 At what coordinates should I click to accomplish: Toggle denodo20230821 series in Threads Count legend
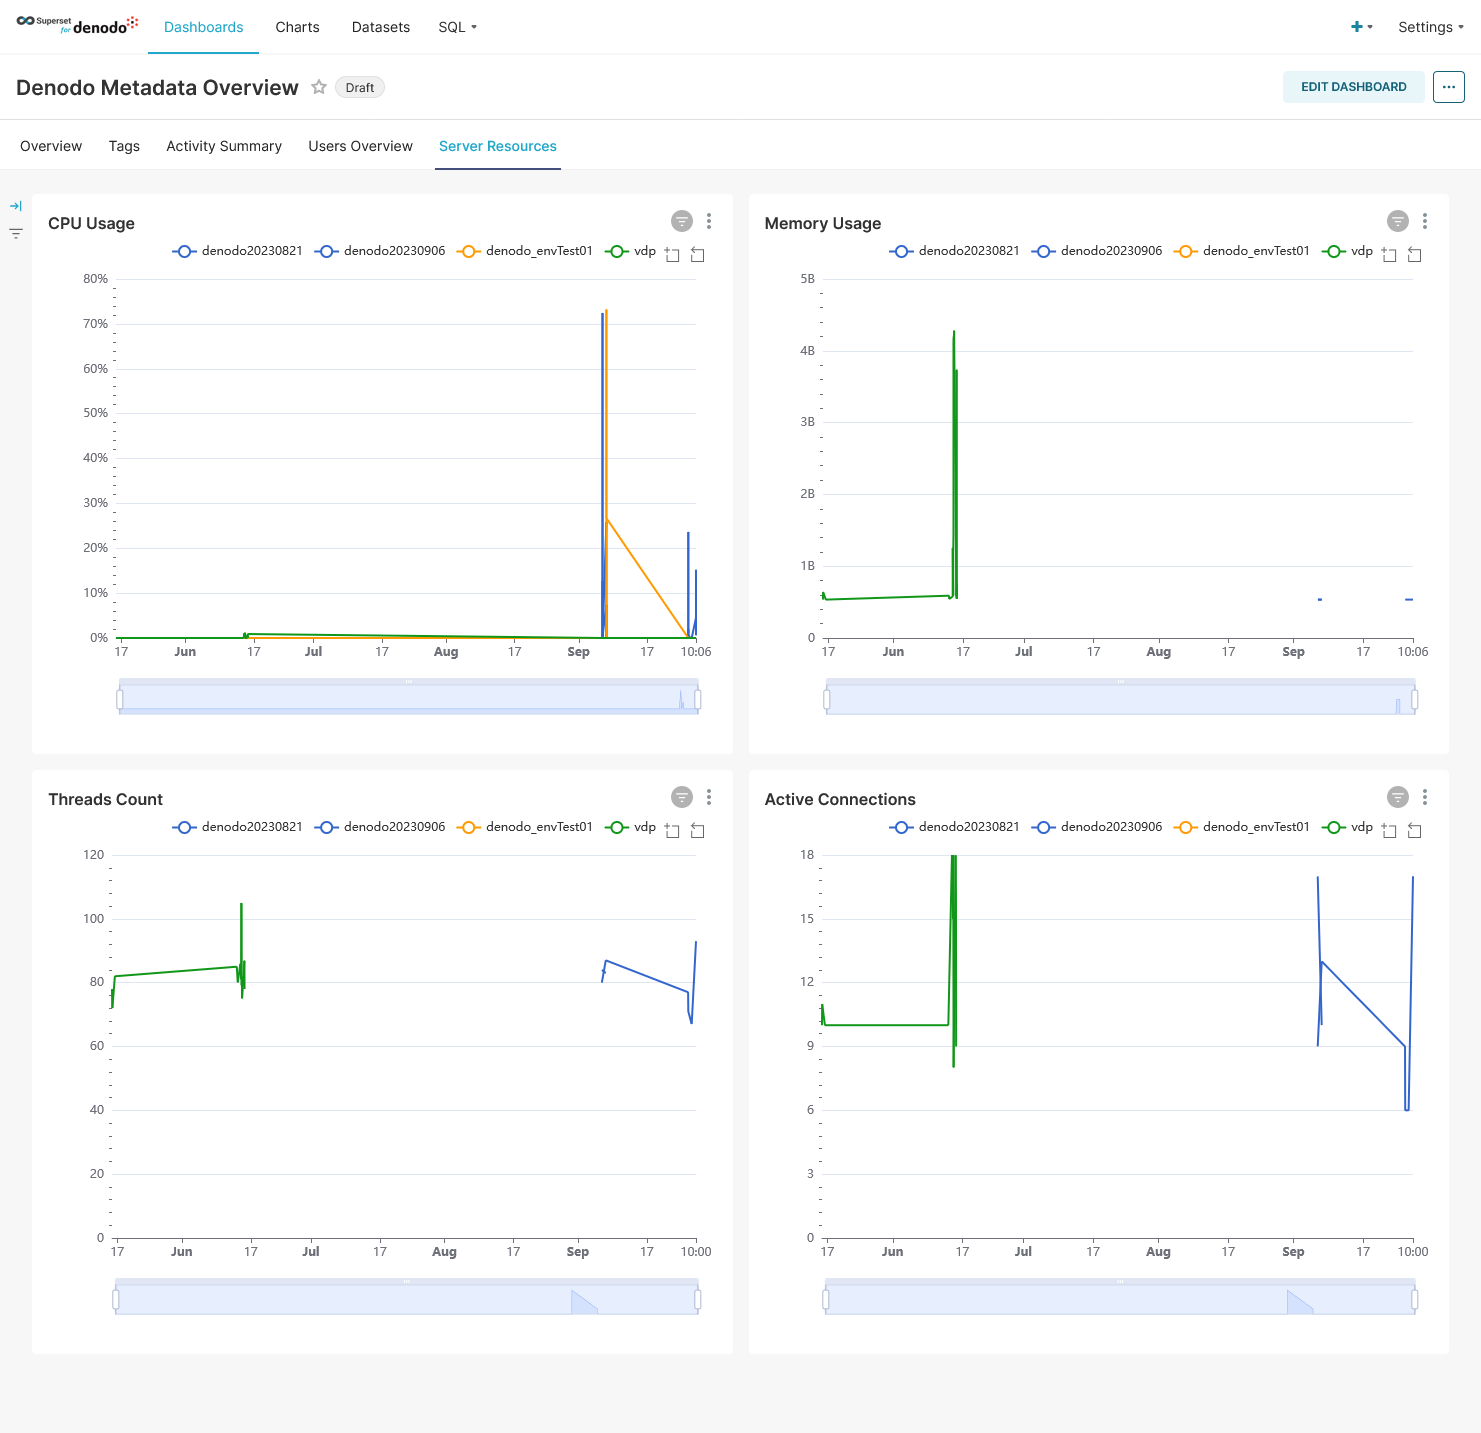(x=238, y=827)
